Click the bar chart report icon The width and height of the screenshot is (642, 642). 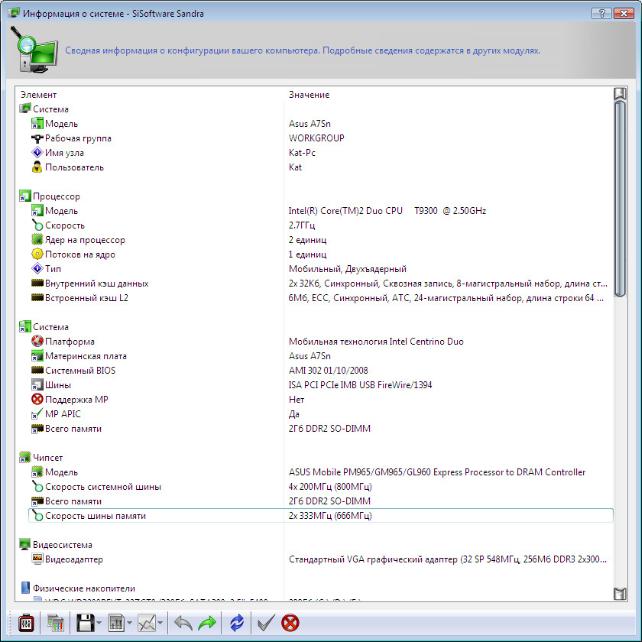[x=116, y=623]
